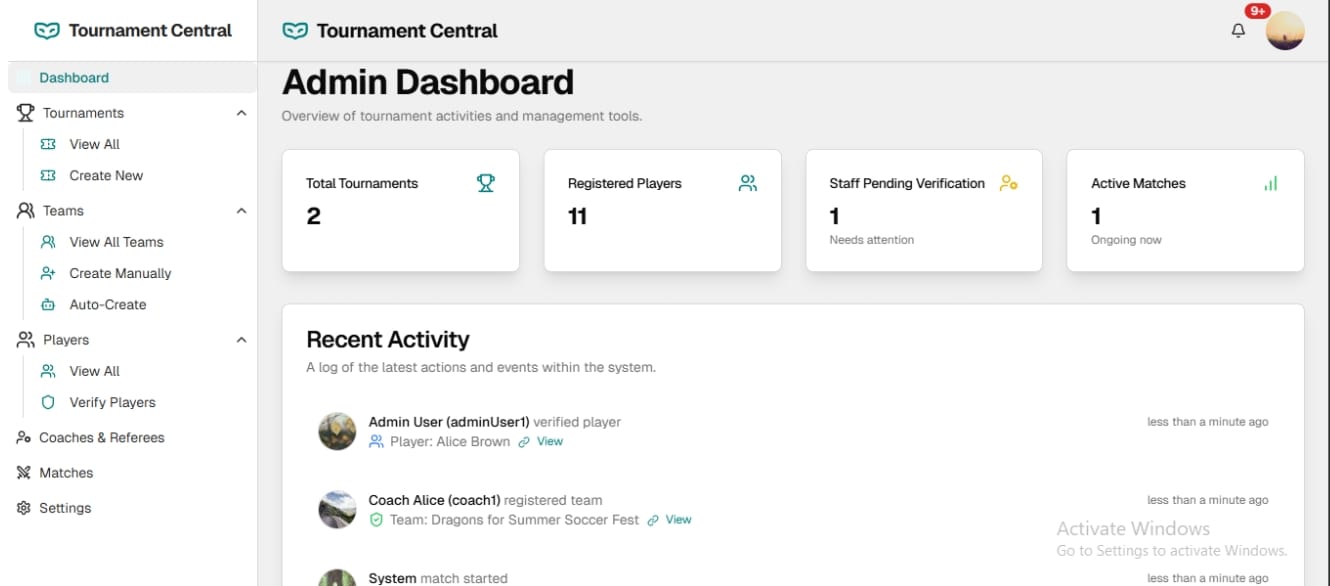Open the user profile avatar
This screenshot has height=586, width=1330.
(x=1285, y=31)
